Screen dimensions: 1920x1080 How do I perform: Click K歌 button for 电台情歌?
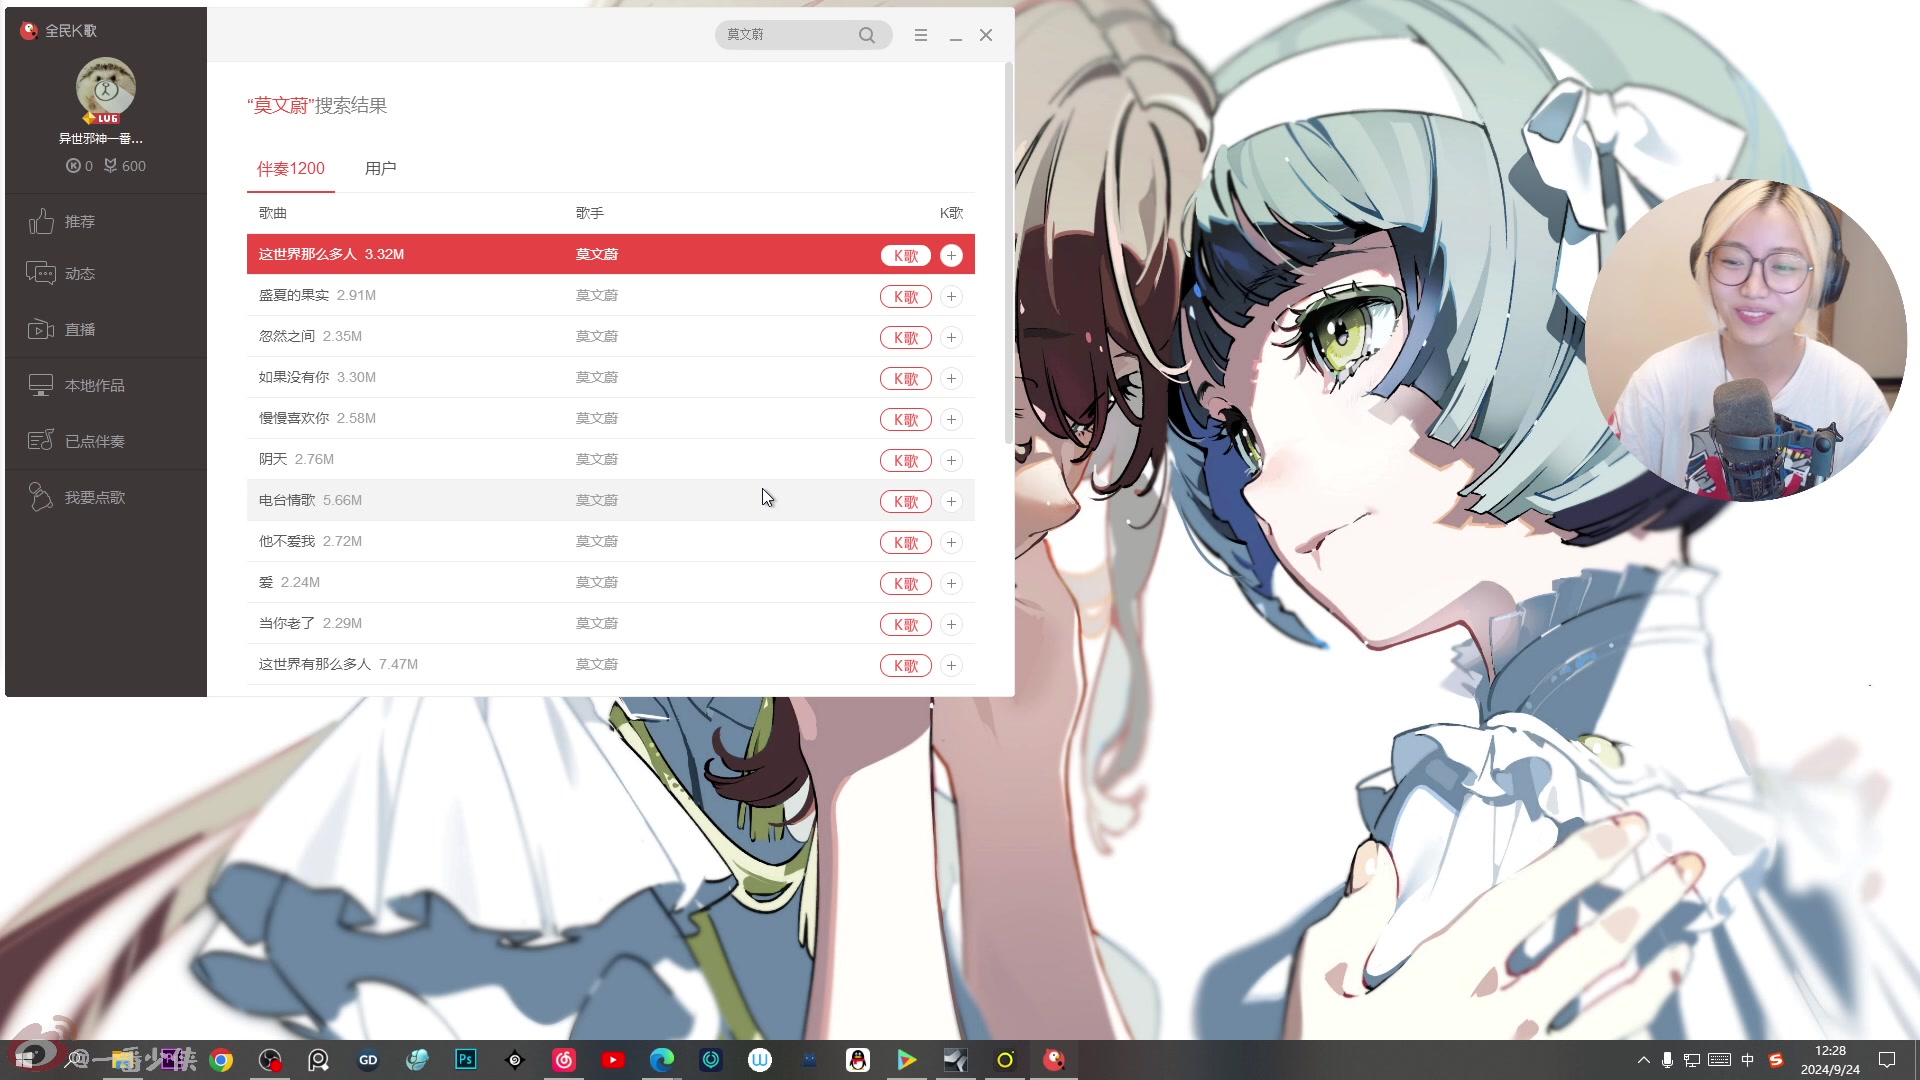tap(906, 501)
